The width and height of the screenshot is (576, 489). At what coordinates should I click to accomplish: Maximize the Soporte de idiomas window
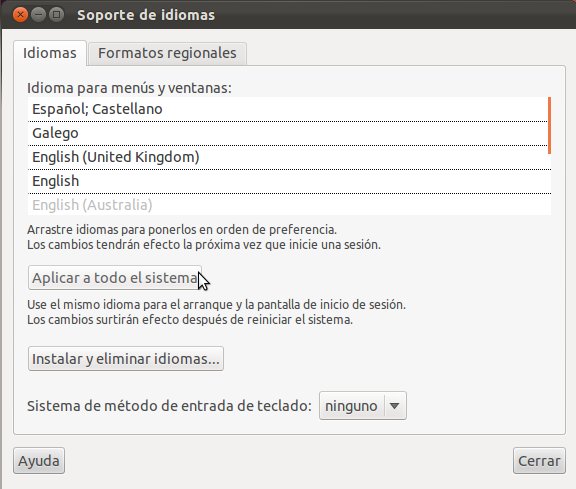click(56, 15)
